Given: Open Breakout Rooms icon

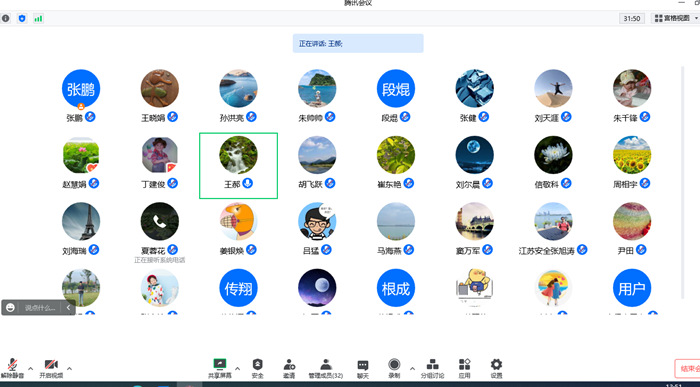Looking at the screenshot, I should point(432,368).
